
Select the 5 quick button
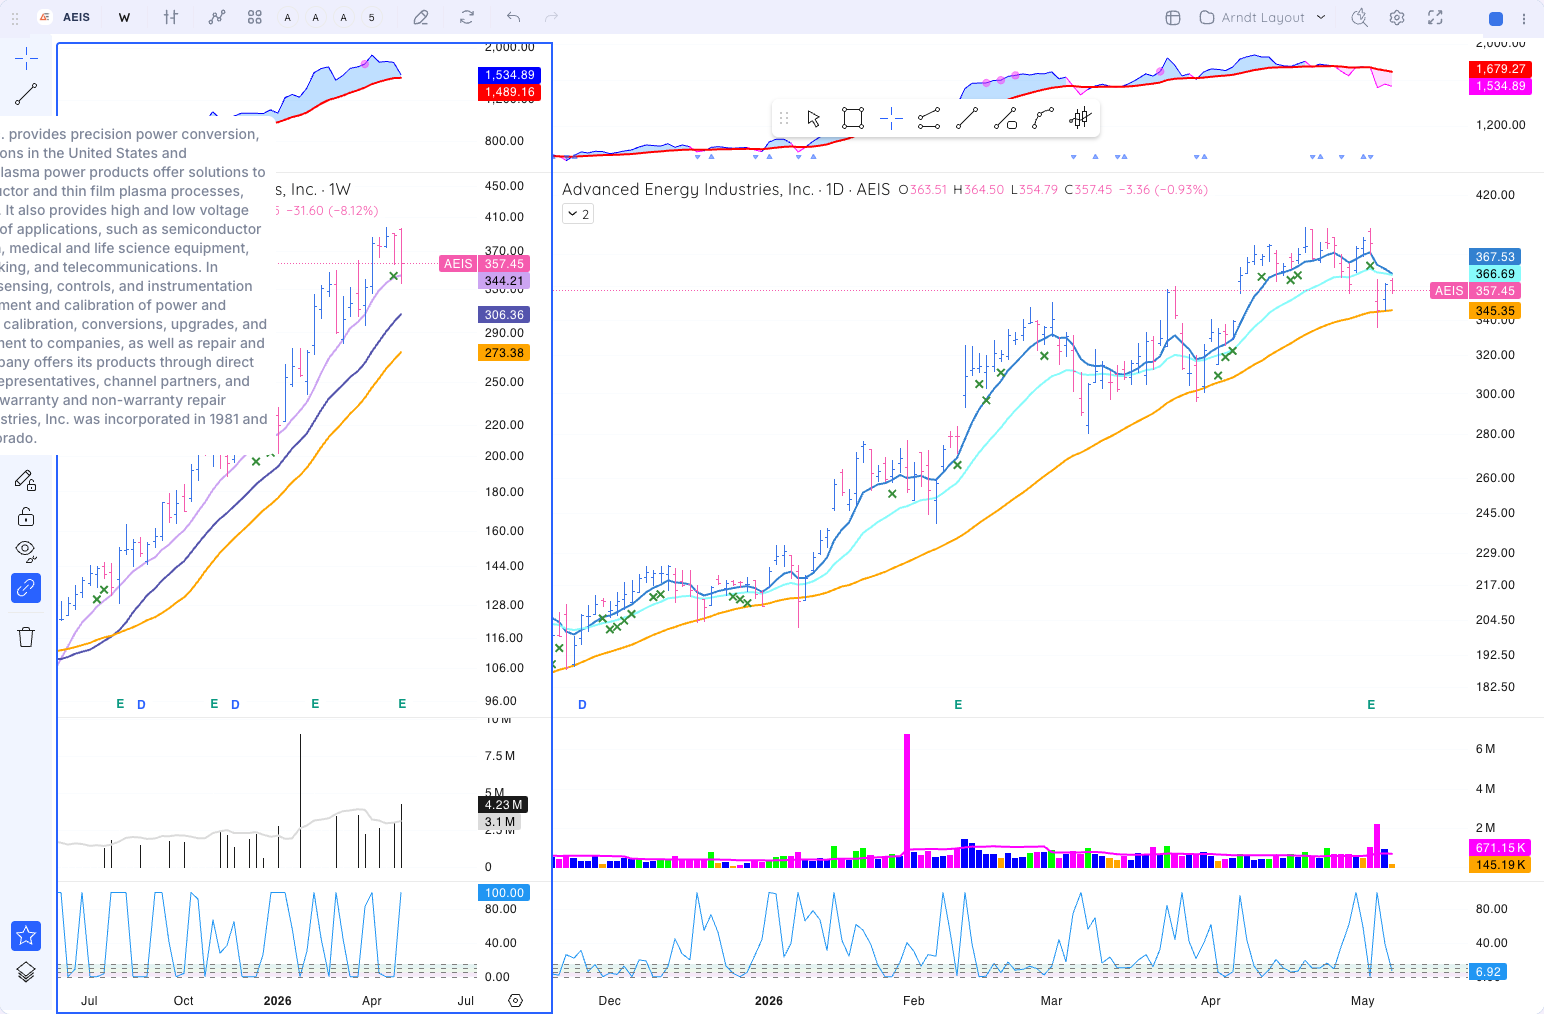[x=372, y=17]
